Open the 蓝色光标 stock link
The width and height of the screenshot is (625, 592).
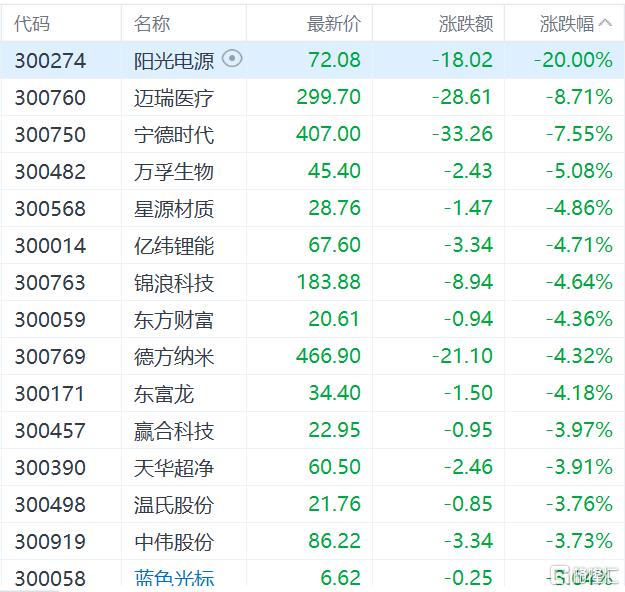pos(174,578)
